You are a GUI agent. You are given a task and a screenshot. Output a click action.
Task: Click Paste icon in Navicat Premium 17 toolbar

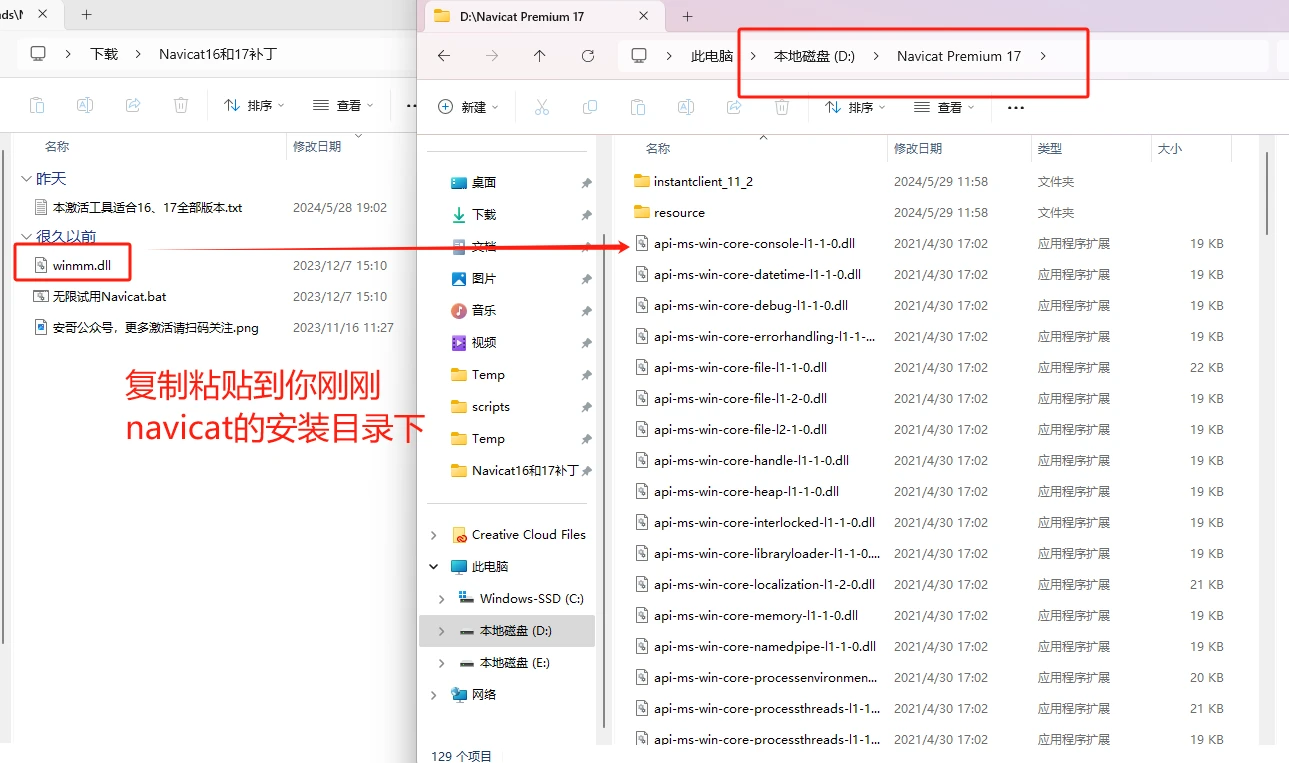tap(637, 107)
